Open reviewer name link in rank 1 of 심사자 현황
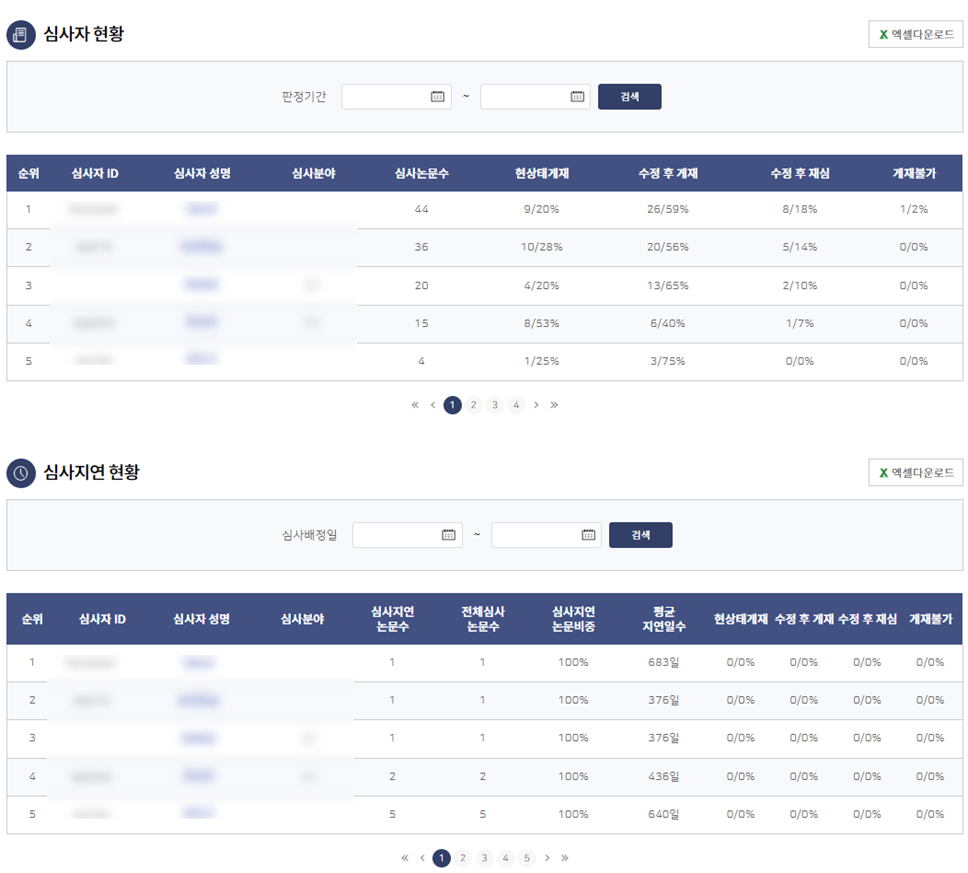Viewport: 968px width, 873px height. [201, 210]
